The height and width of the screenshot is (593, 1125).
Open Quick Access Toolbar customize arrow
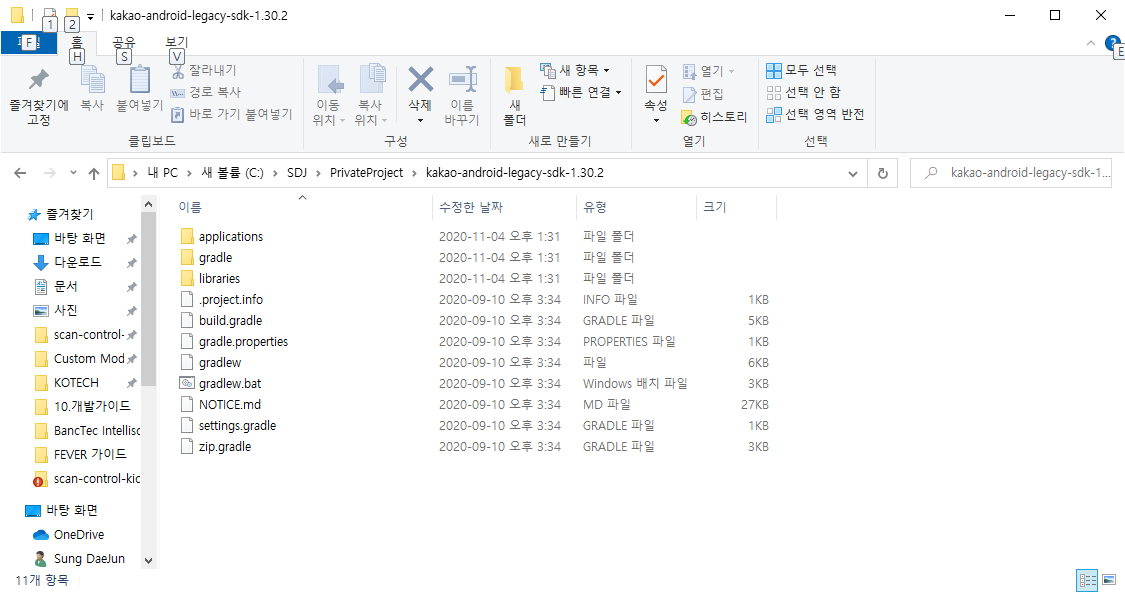coord(90,16)
